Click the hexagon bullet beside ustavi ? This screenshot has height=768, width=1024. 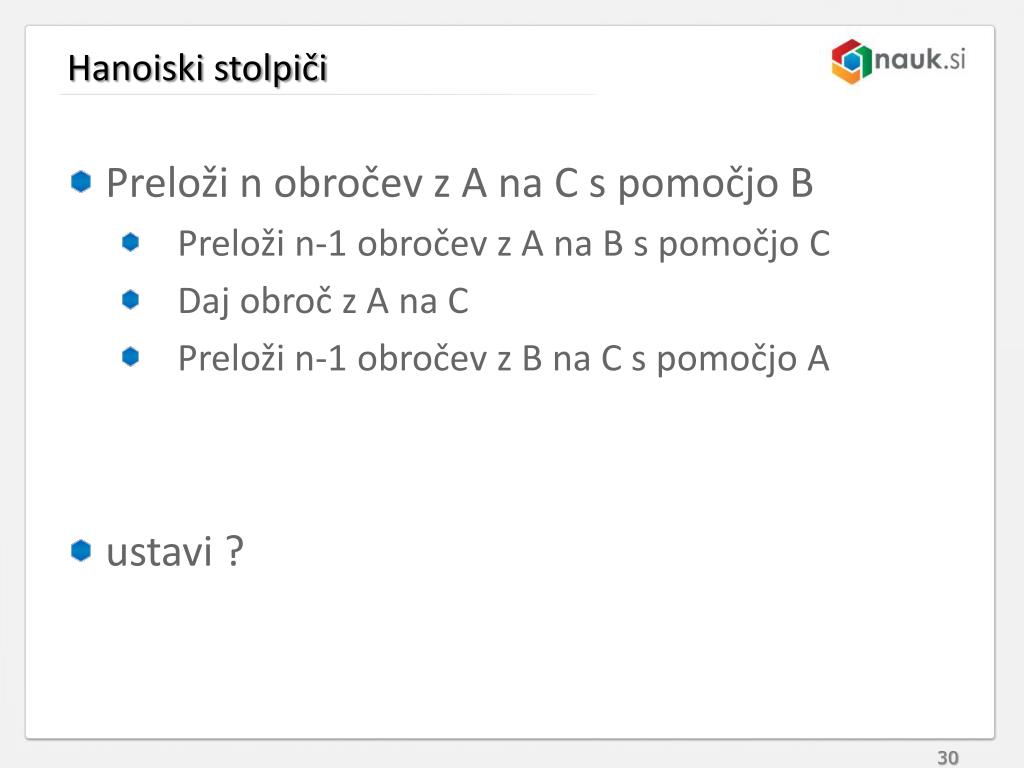(81, 550)
